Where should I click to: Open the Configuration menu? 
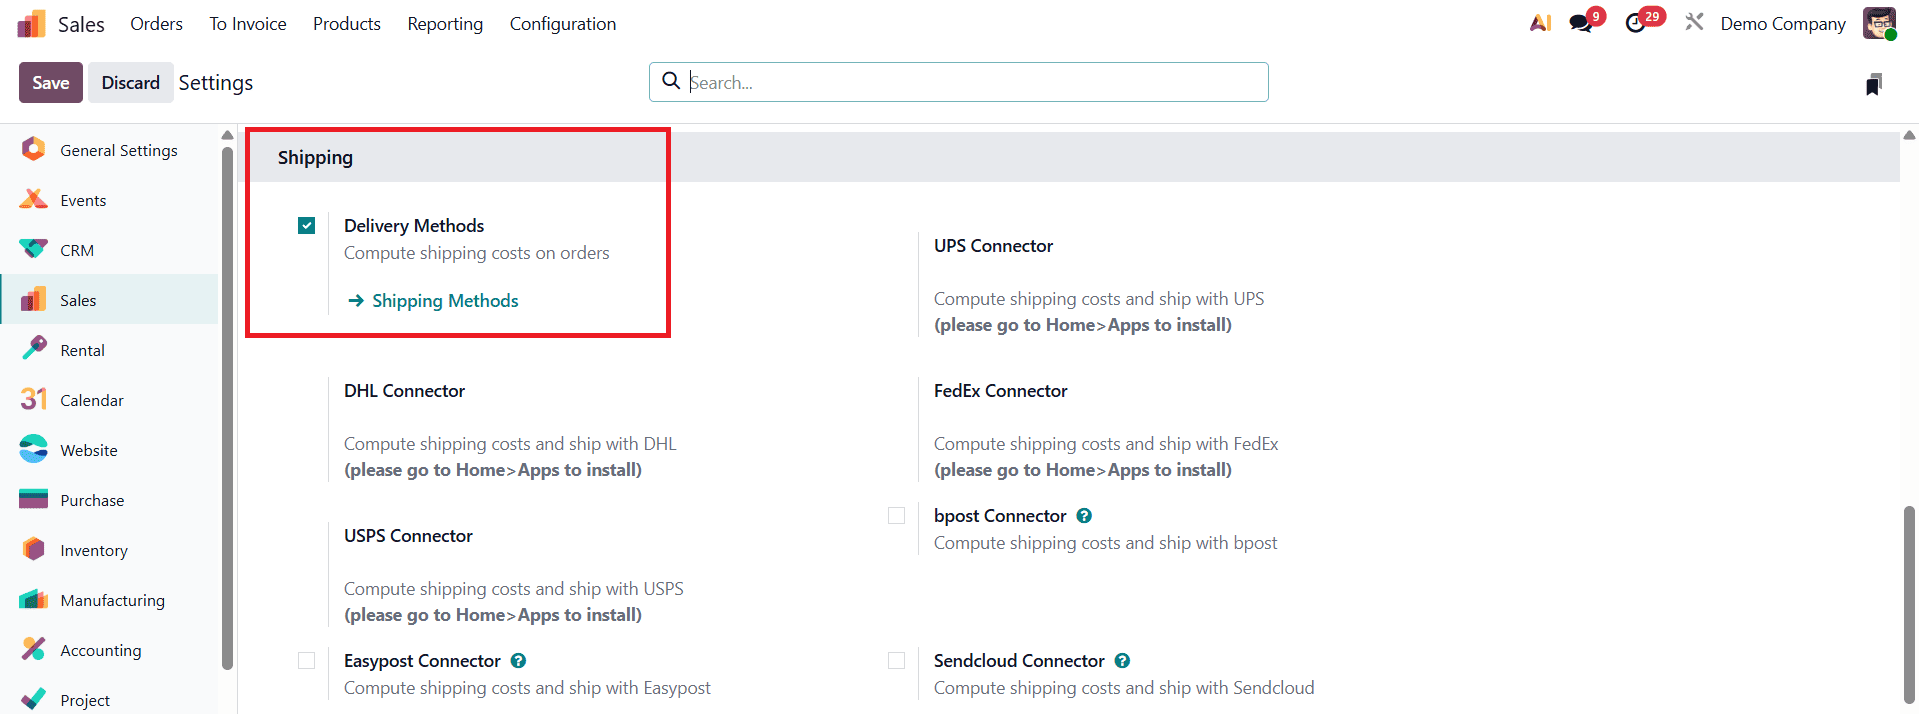coord(562,24)
